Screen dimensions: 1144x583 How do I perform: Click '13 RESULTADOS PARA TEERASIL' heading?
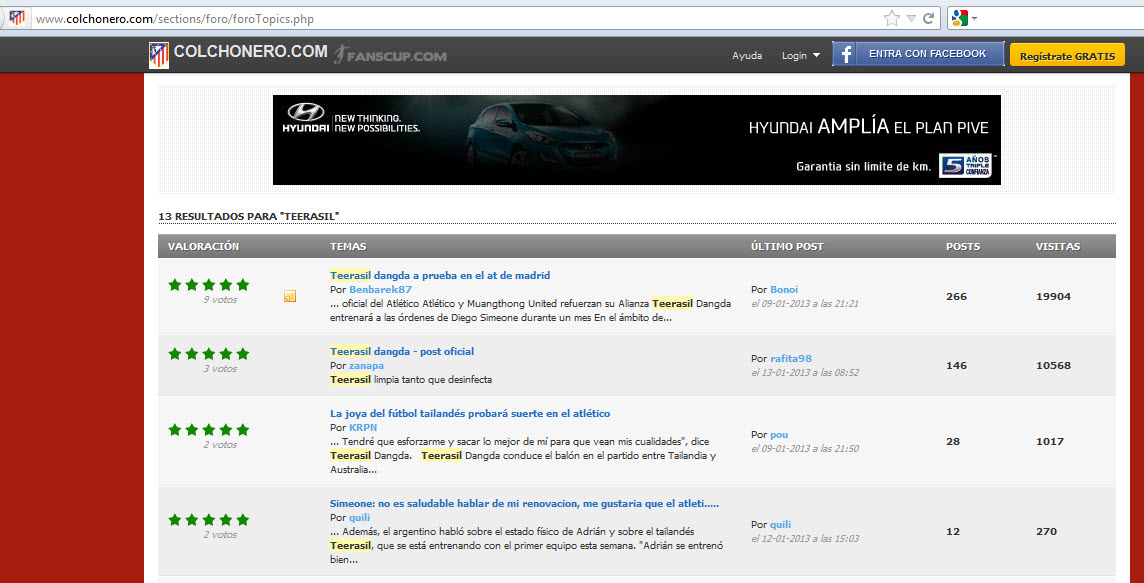pos(249,216)
